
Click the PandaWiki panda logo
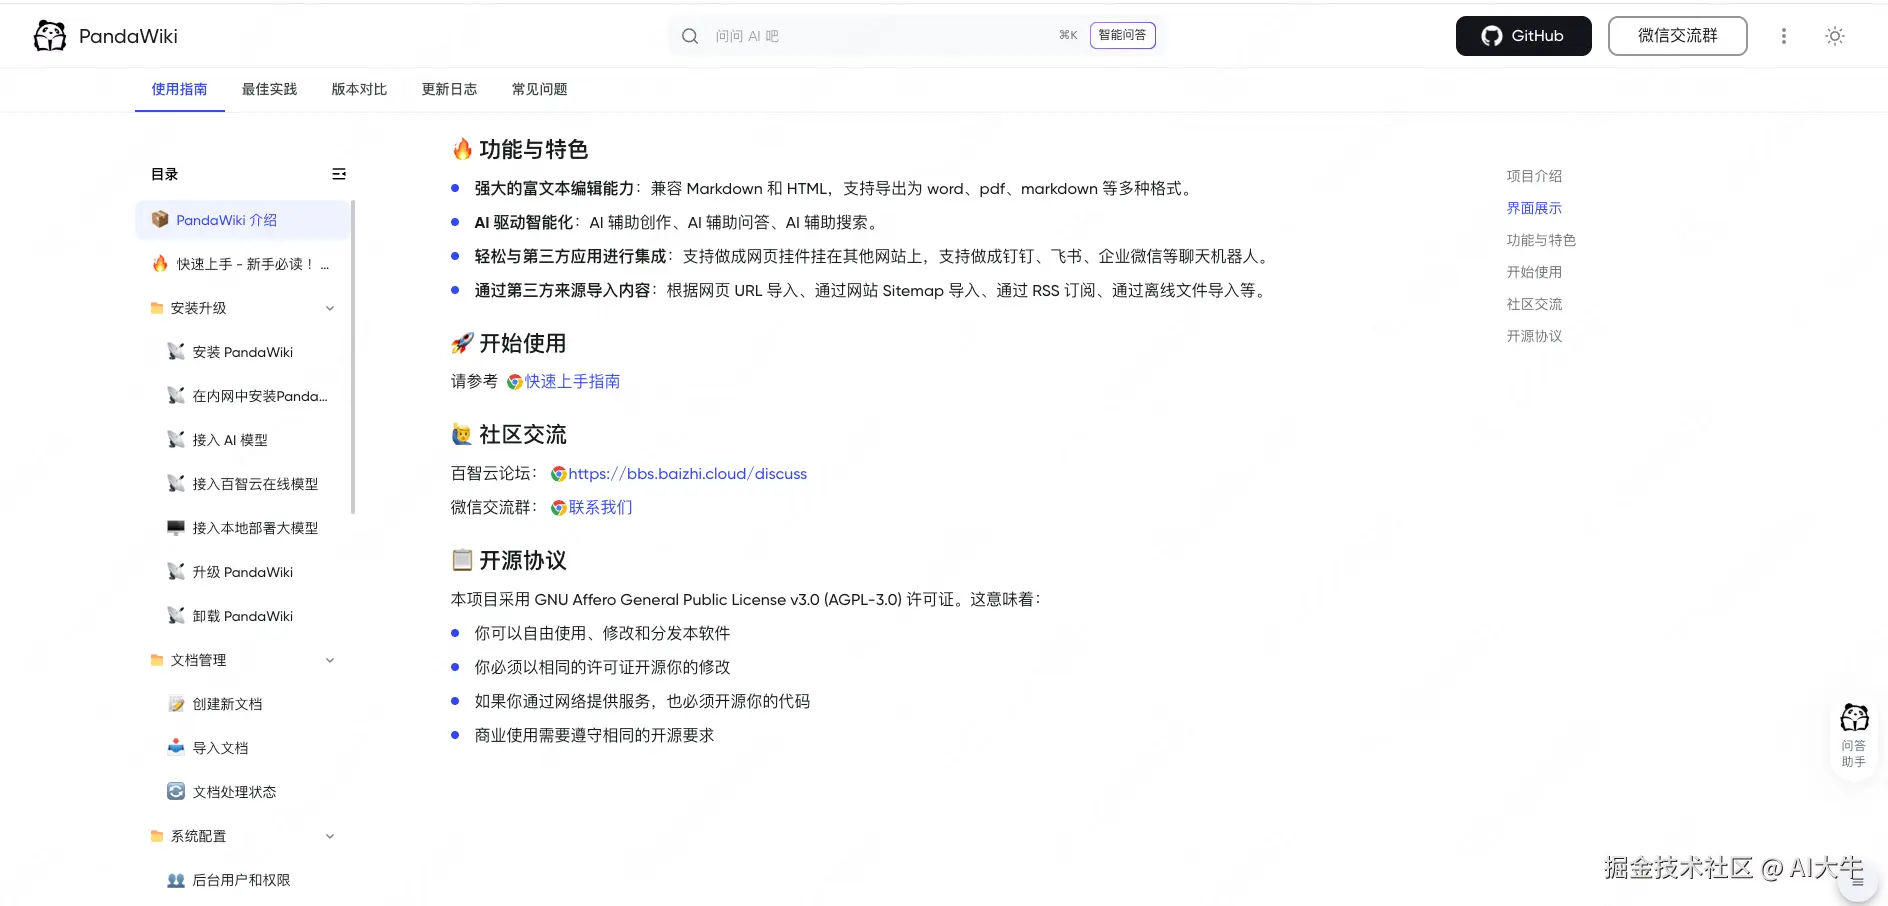(50, 36)
